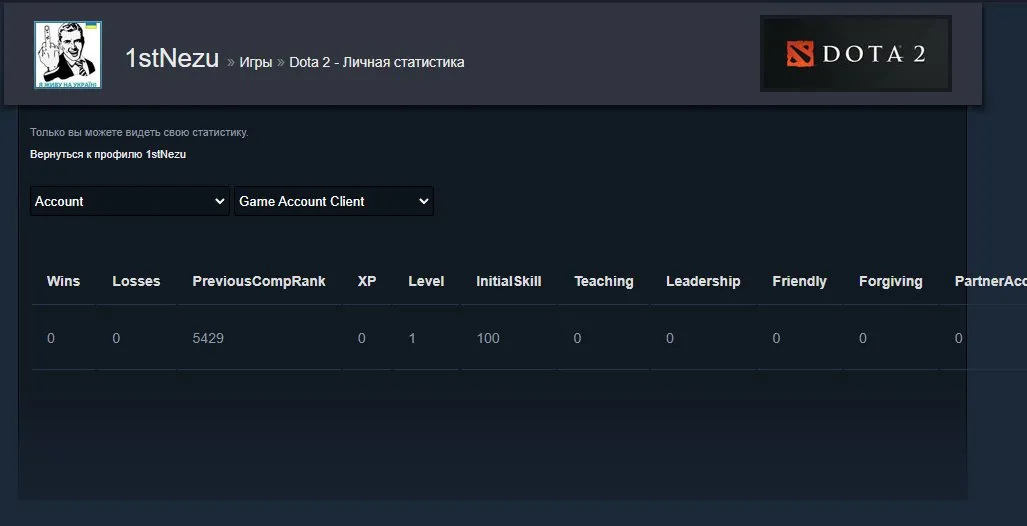The width and height of the screenshot is (1027, 526).
Task: Select the InitialSkill value 100
Action: point(488,339)
